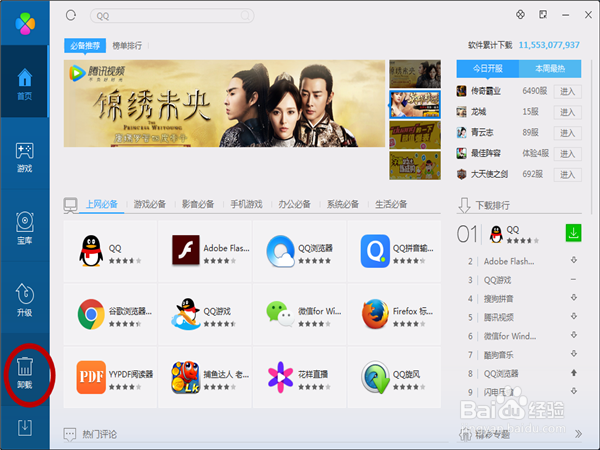Open 传奇霸业 game in server list
Viewport: 600px width, 450px height.
coord(486,91)
